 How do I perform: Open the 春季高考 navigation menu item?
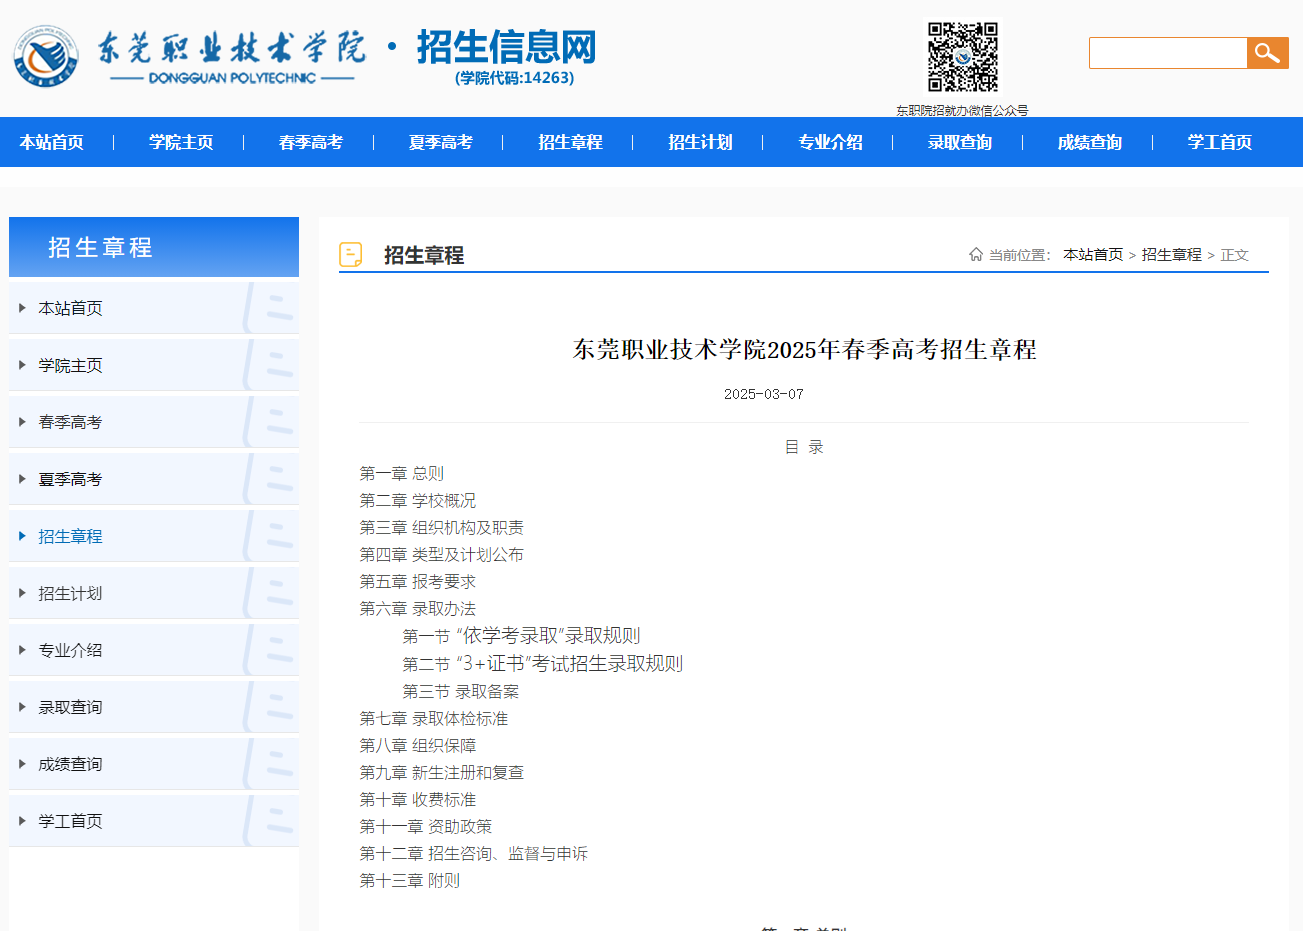tap(310, 142)
